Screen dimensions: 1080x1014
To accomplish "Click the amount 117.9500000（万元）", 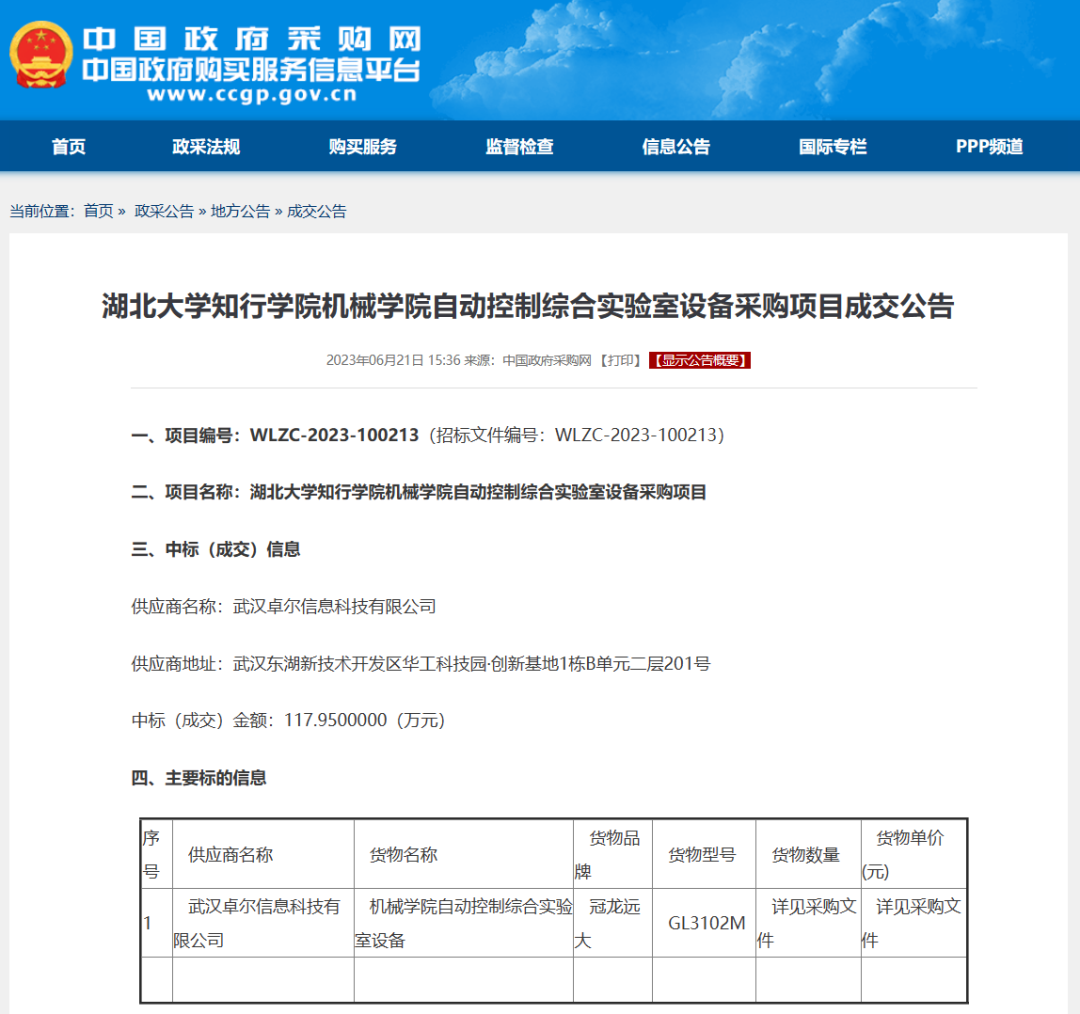I will click(364, 721).
